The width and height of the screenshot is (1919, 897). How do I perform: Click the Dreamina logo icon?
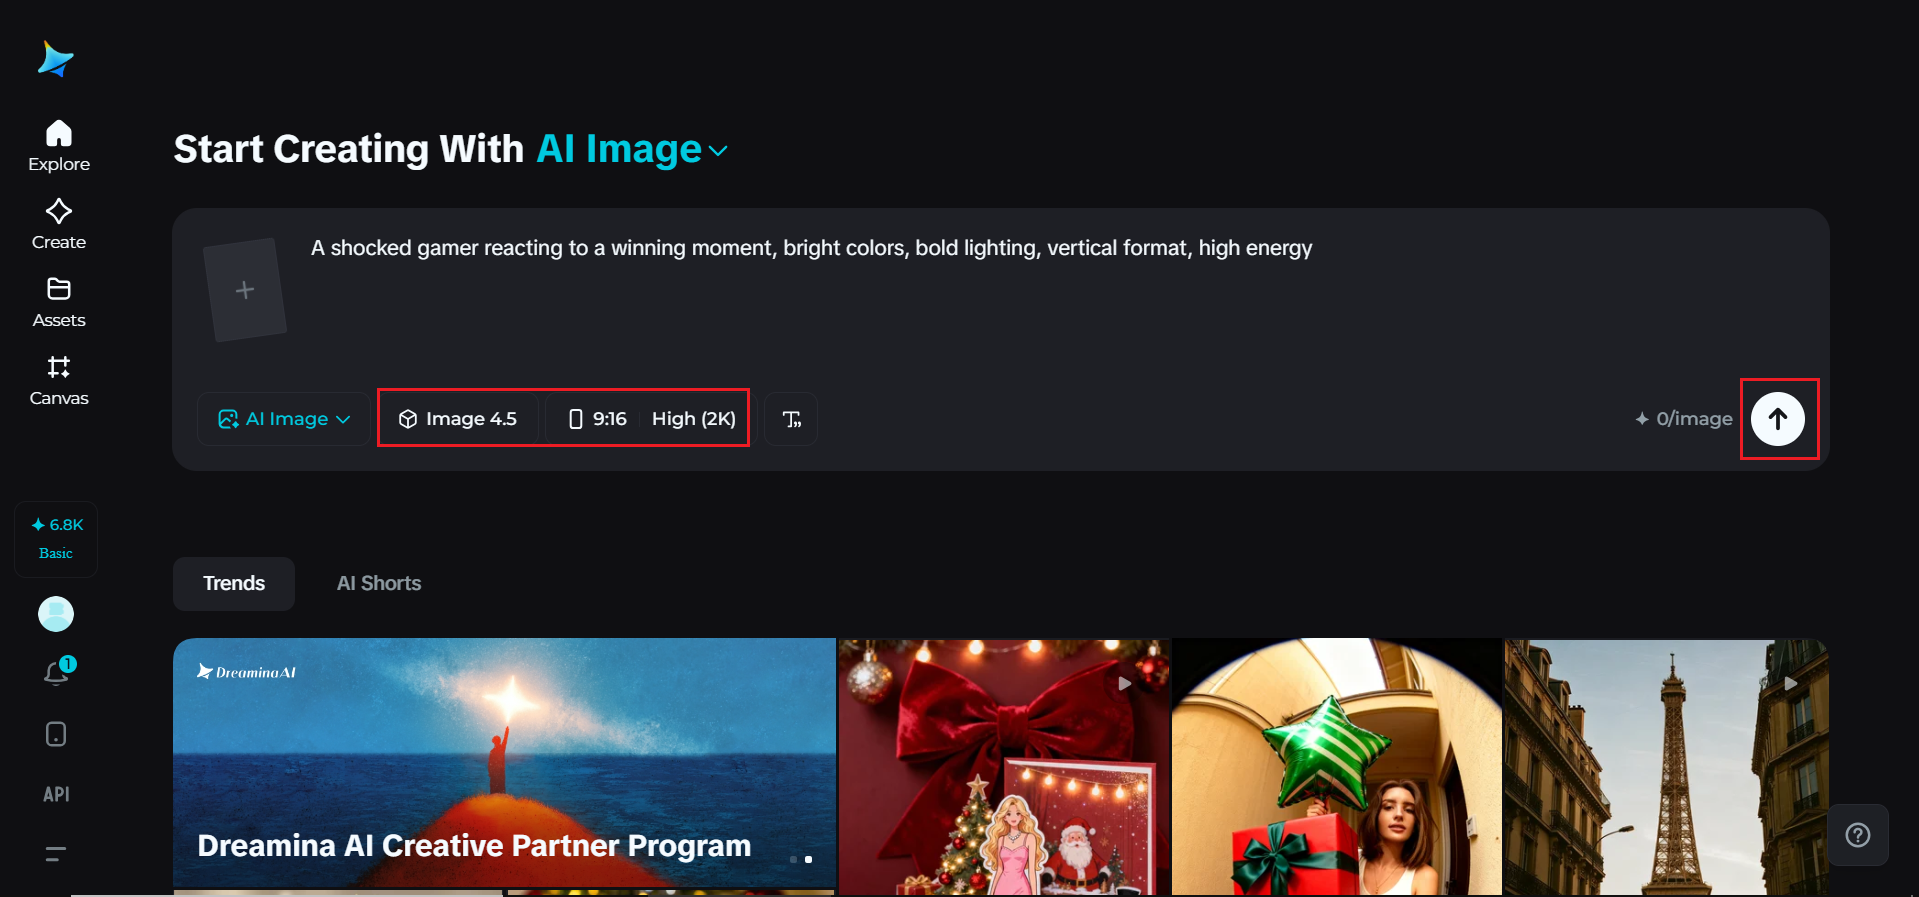coord(56,59)
